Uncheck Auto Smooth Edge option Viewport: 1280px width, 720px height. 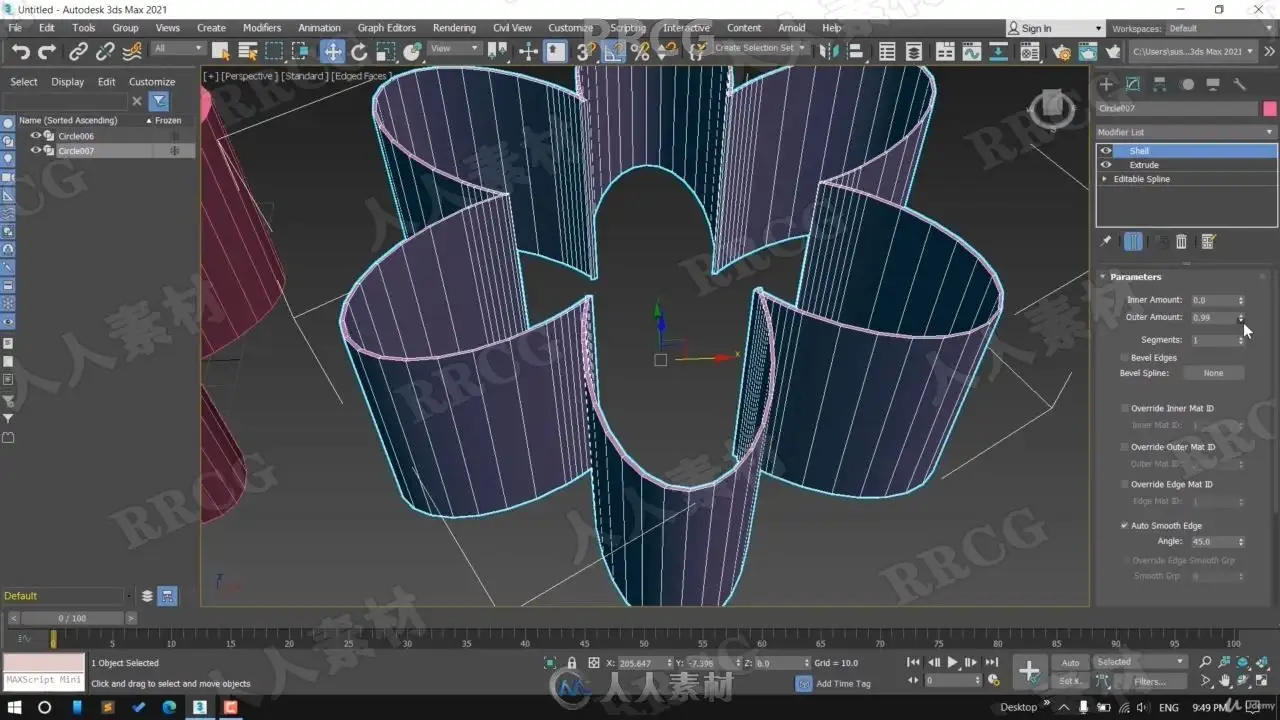(1125, 526)
